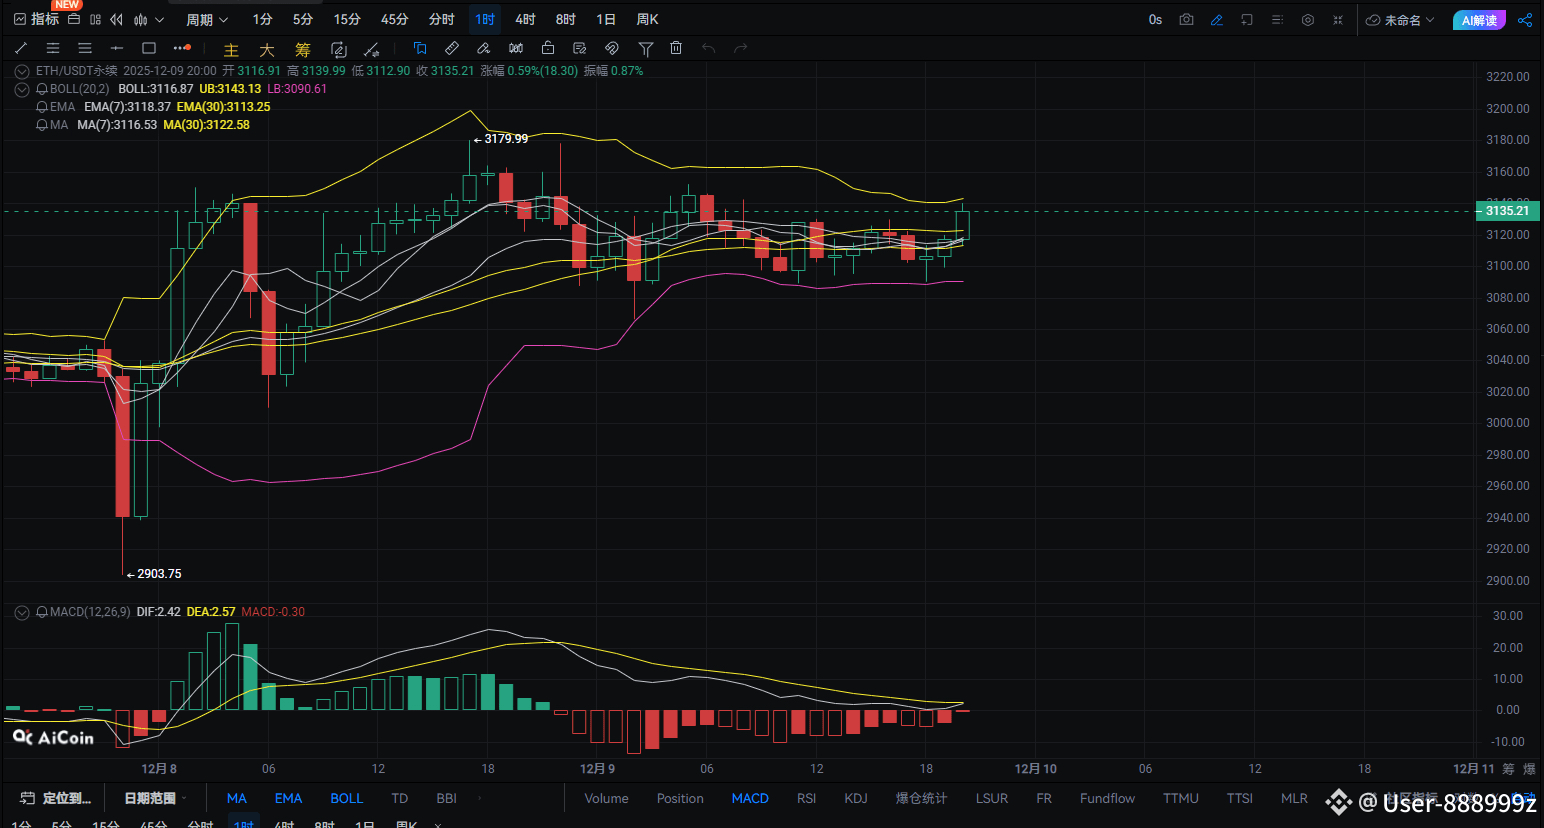Screen dimensions: 1544x828
Task: Toggle the MACD alert bell
Action: (42, 612)
